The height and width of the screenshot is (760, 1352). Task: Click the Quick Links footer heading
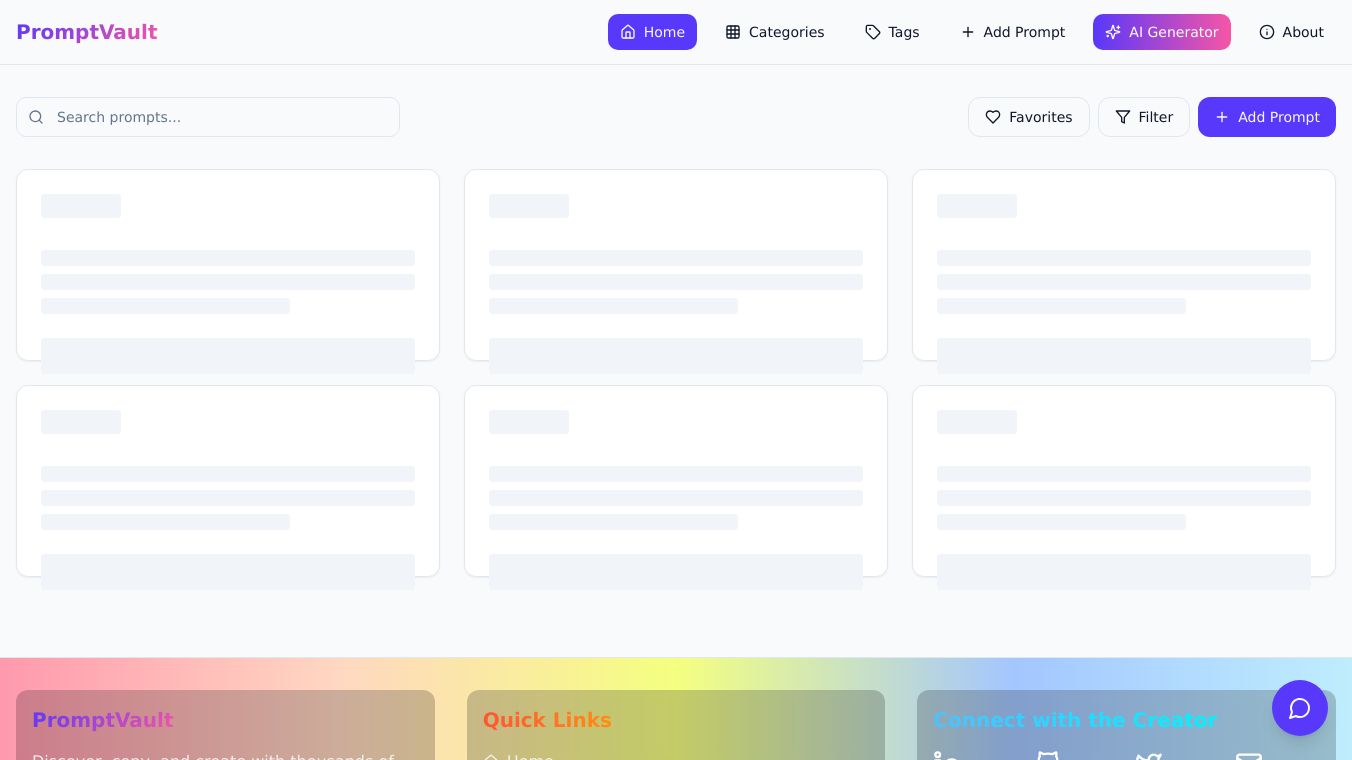tap(547, 720)
